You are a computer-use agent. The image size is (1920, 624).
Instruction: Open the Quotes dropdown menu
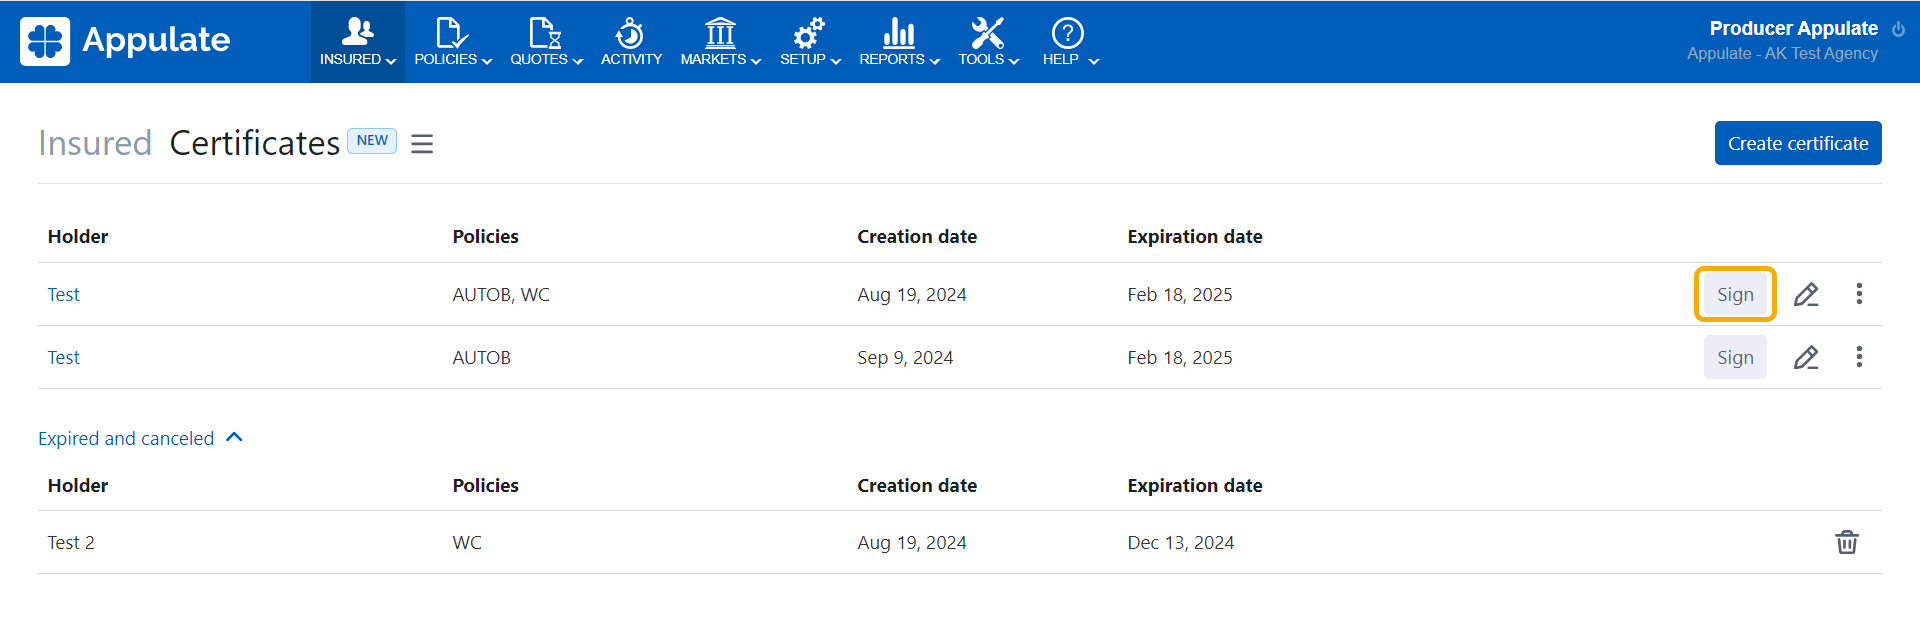[545, 42]
